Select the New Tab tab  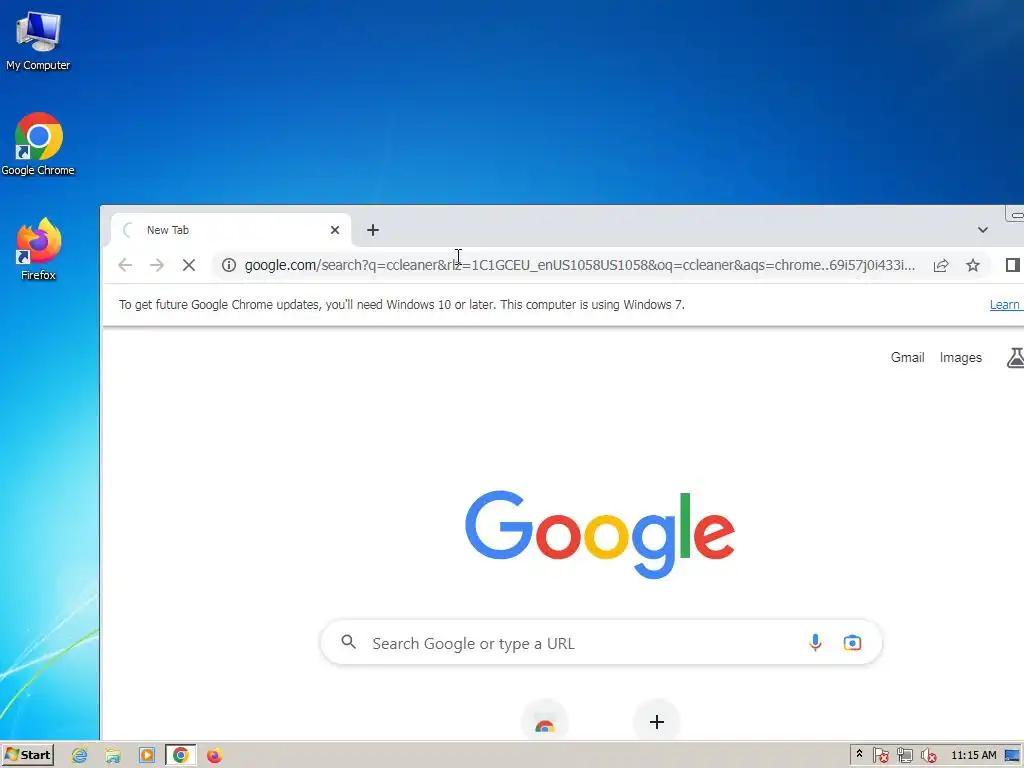click(231, 230)
